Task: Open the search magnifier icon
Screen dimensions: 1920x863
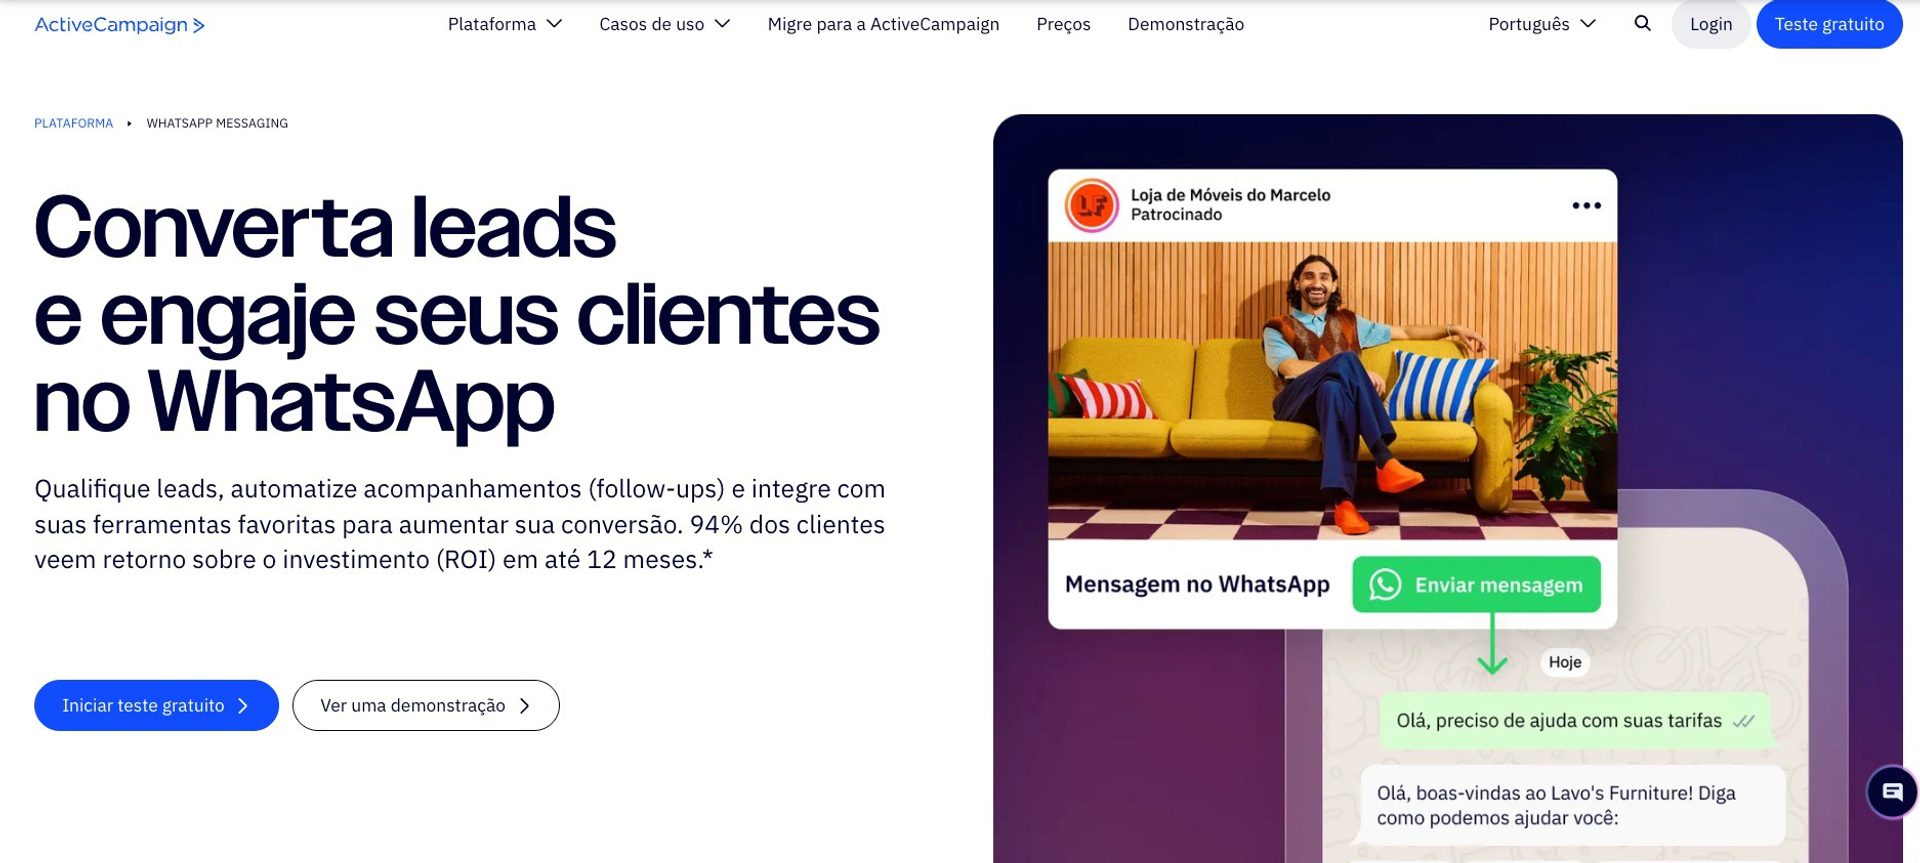Action: (x=1642, y=23)
